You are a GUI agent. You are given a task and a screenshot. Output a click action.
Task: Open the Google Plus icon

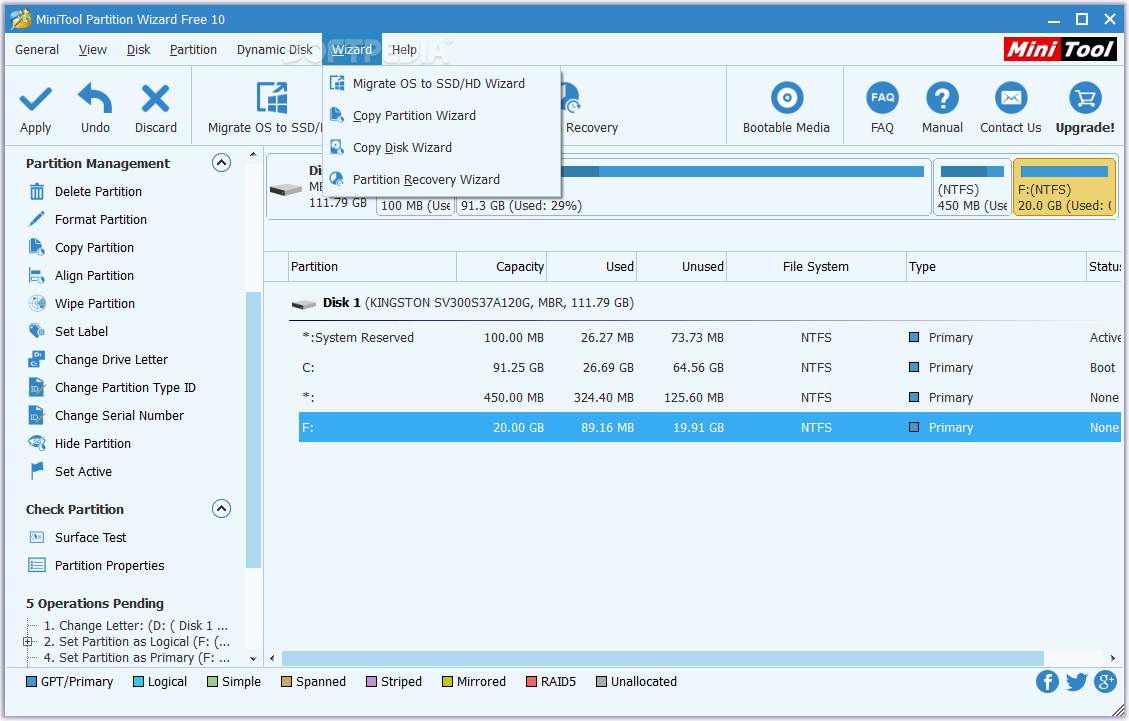tap(1105, 681)
